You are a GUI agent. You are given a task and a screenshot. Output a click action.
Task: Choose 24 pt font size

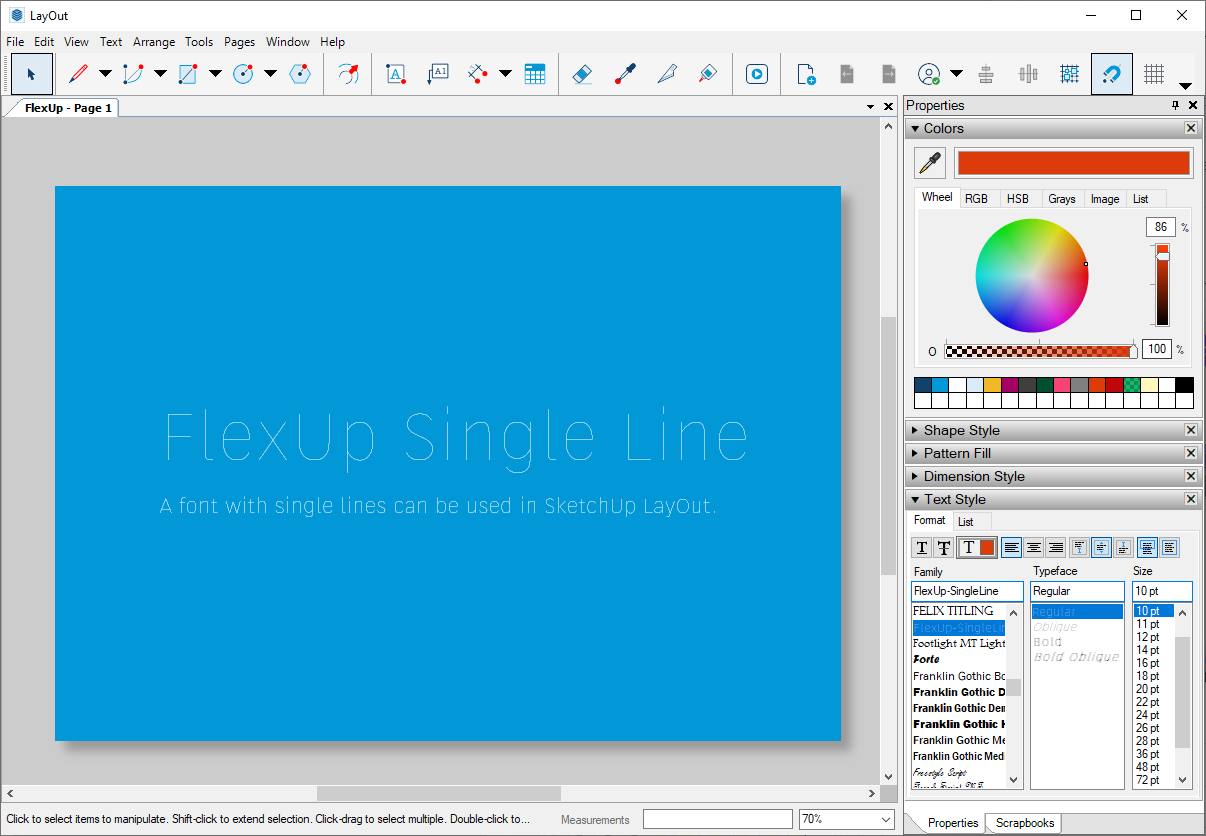pyautogui.click(x=1148, y=715)
